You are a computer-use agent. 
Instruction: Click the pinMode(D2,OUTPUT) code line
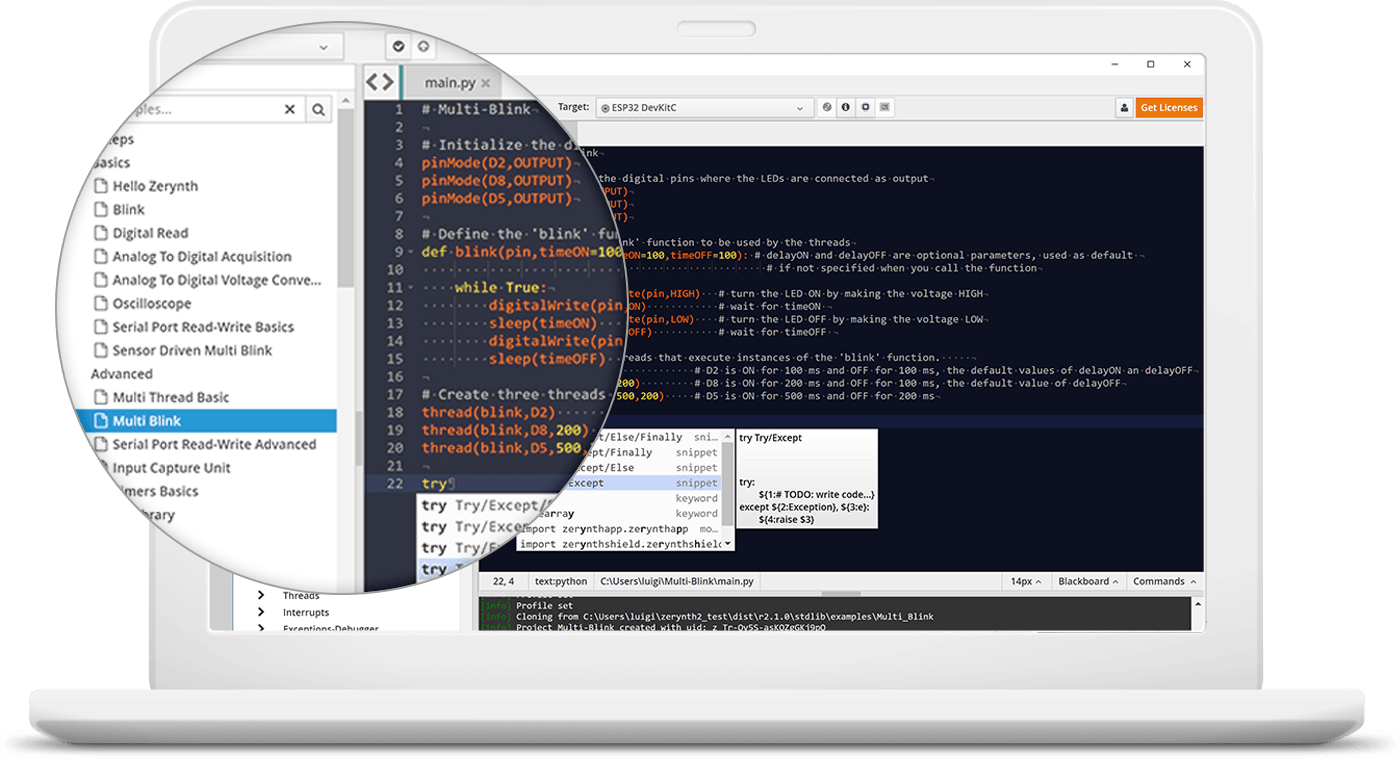[x=496, y=163]
